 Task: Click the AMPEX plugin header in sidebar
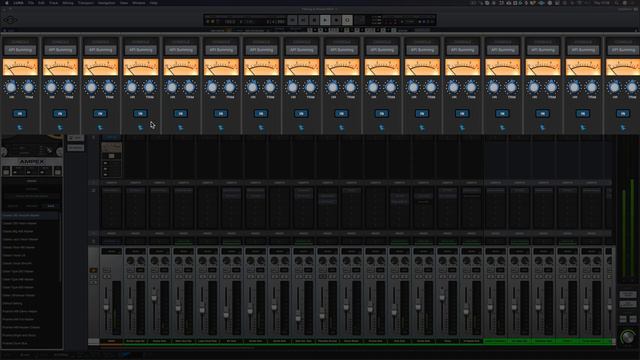pyautogui.click(x=32, y=162)
